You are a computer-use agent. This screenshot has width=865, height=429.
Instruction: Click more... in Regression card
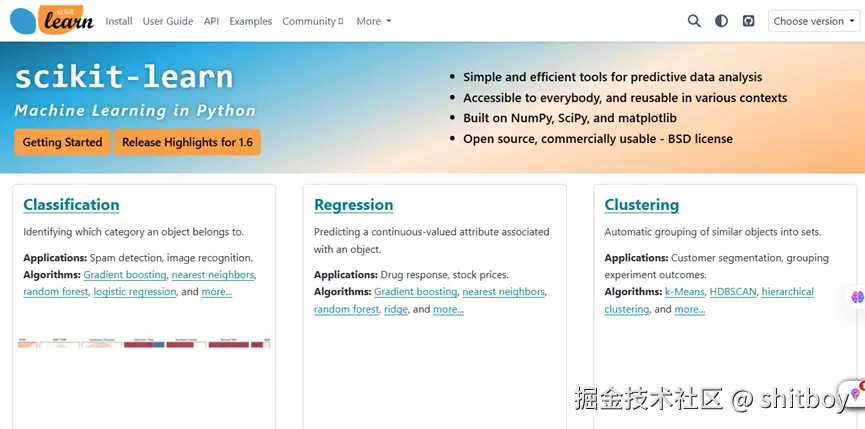pyautogui.click(x=448, y=309)
